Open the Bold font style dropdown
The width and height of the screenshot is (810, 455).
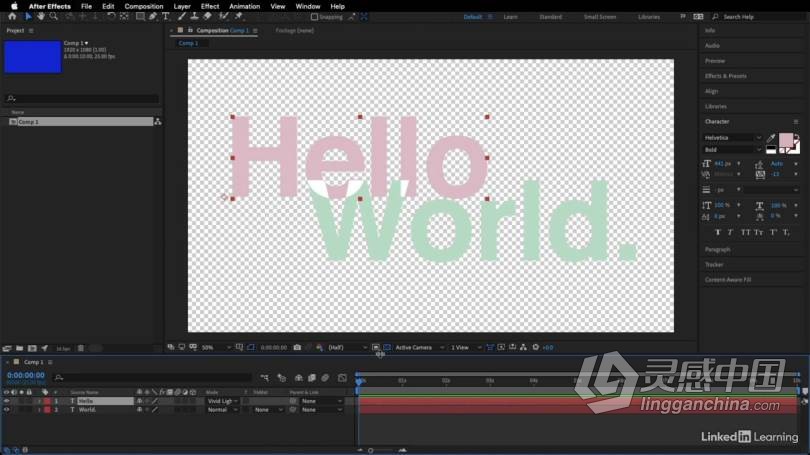(x=733, y=150)
